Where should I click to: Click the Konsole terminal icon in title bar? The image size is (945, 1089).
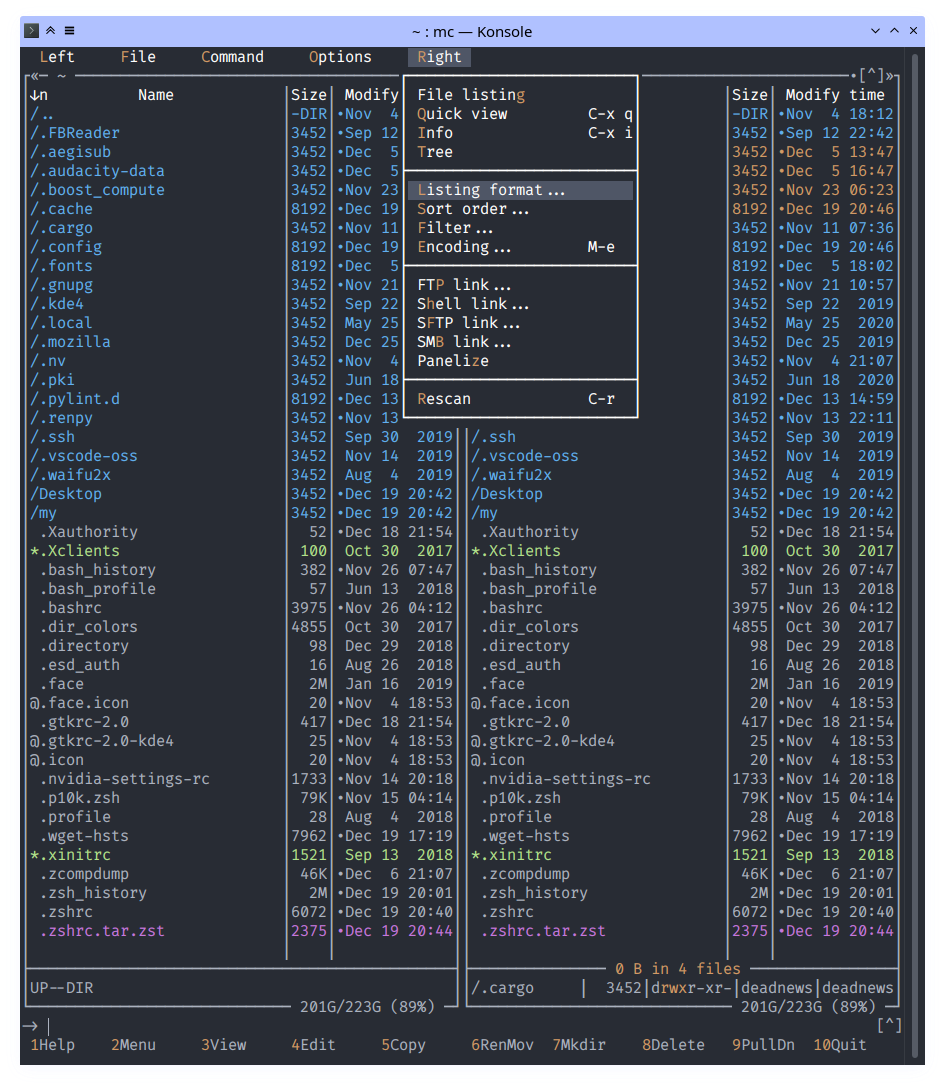point(32,31)
